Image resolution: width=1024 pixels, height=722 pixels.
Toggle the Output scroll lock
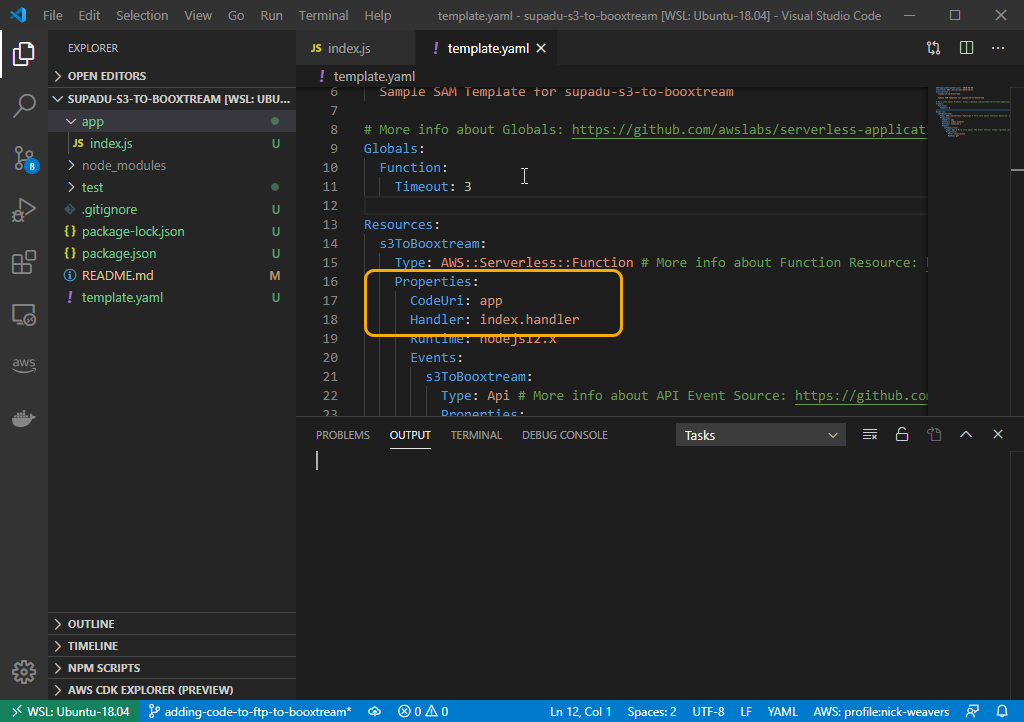pyautogui.click(x=902, y=435)
